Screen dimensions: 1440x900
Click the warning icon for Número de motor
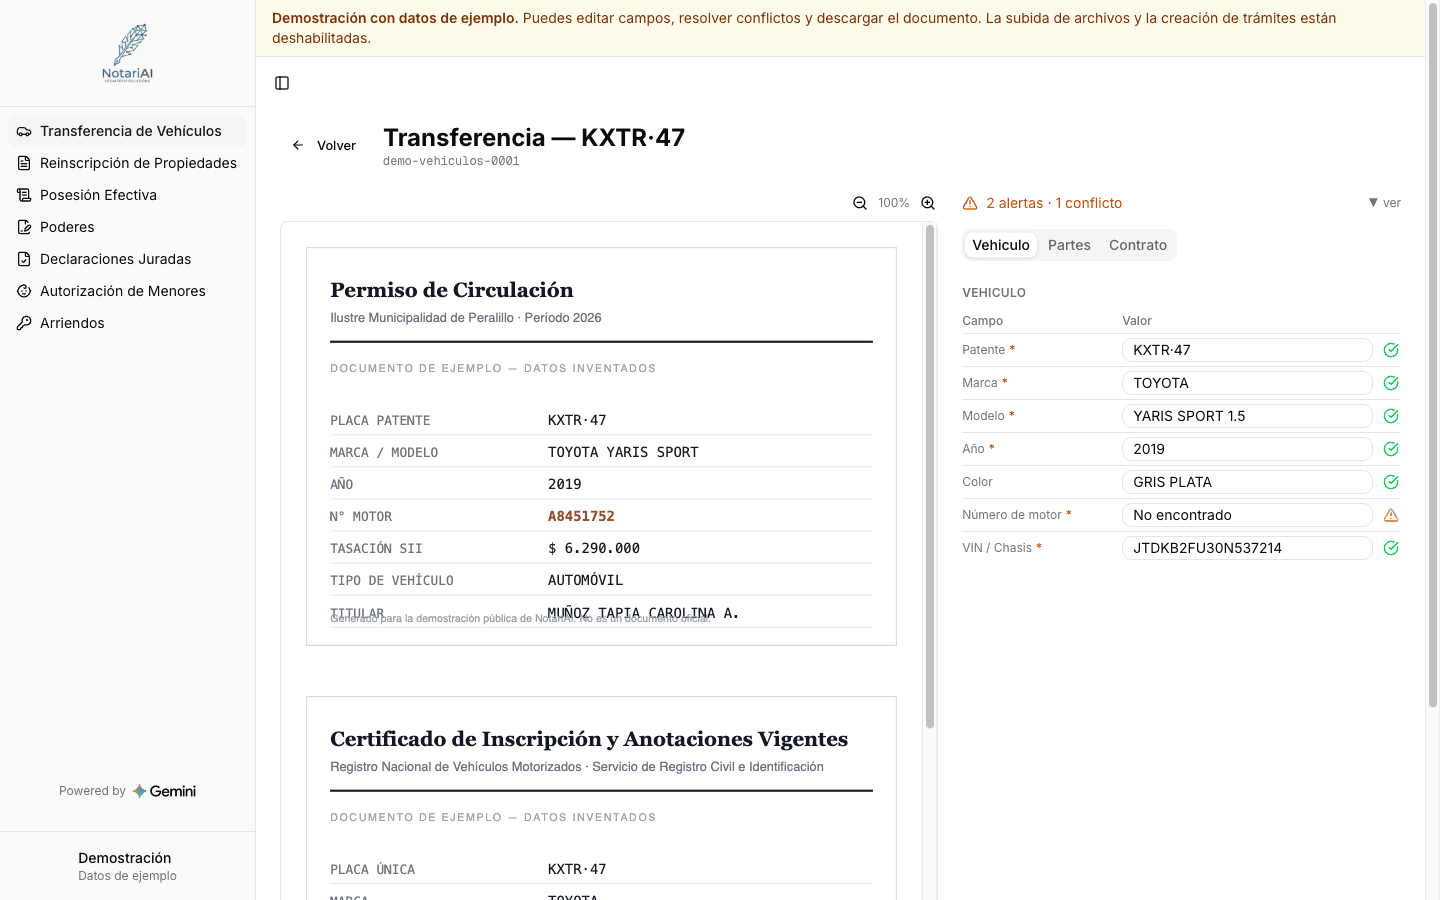1391,515
